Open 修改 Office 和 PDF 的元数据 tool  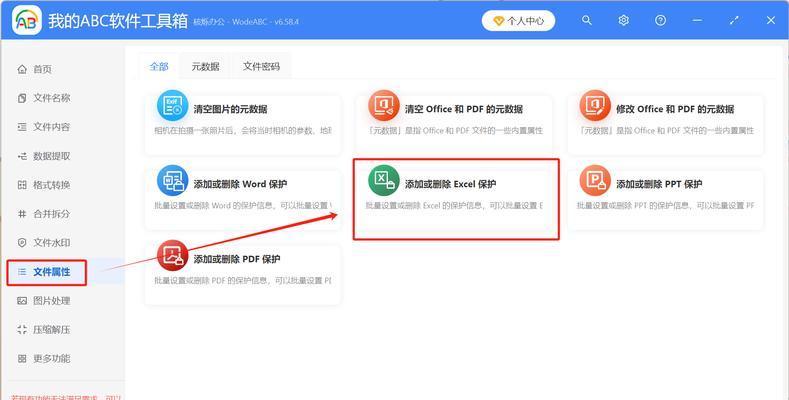click(675, 109)
